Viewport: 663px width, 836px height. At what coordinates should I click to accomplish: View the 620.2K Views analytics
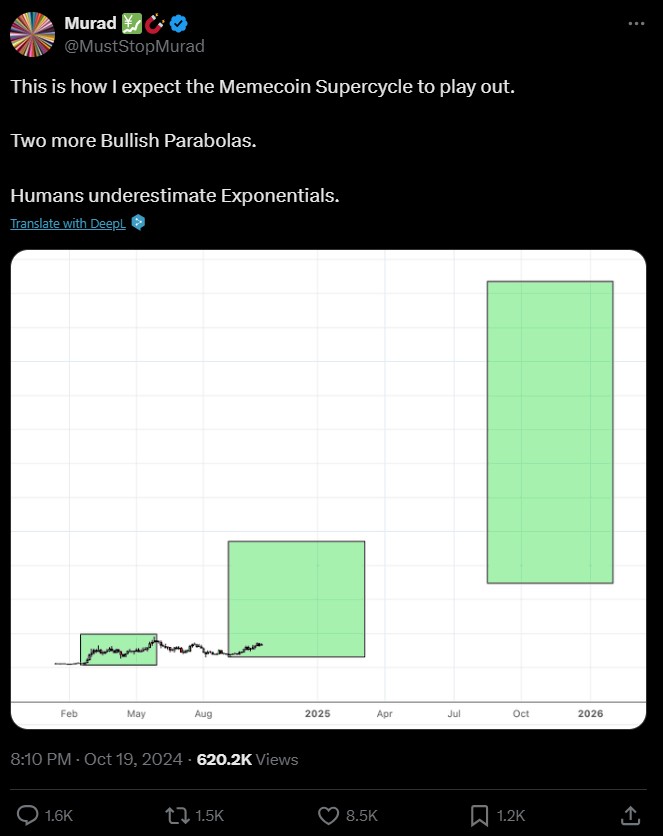(247, 759)
